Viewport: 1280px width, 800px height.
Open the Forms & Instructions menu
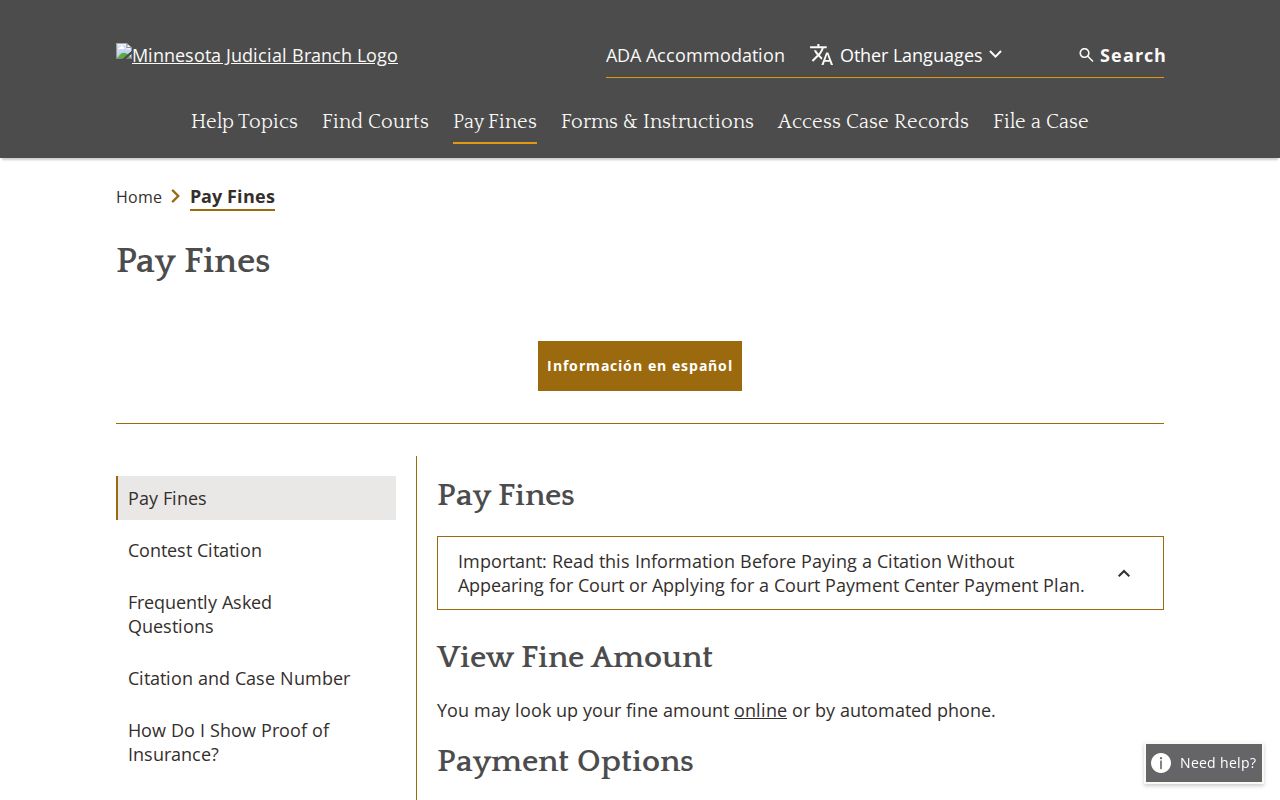[657, 121]
